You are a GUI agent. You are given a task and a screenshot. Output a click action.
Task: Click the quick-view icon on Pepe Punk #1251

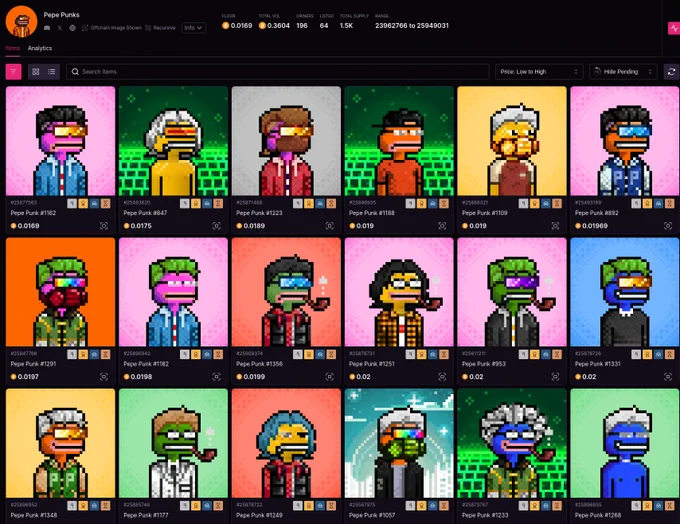(x=442, y=377)
